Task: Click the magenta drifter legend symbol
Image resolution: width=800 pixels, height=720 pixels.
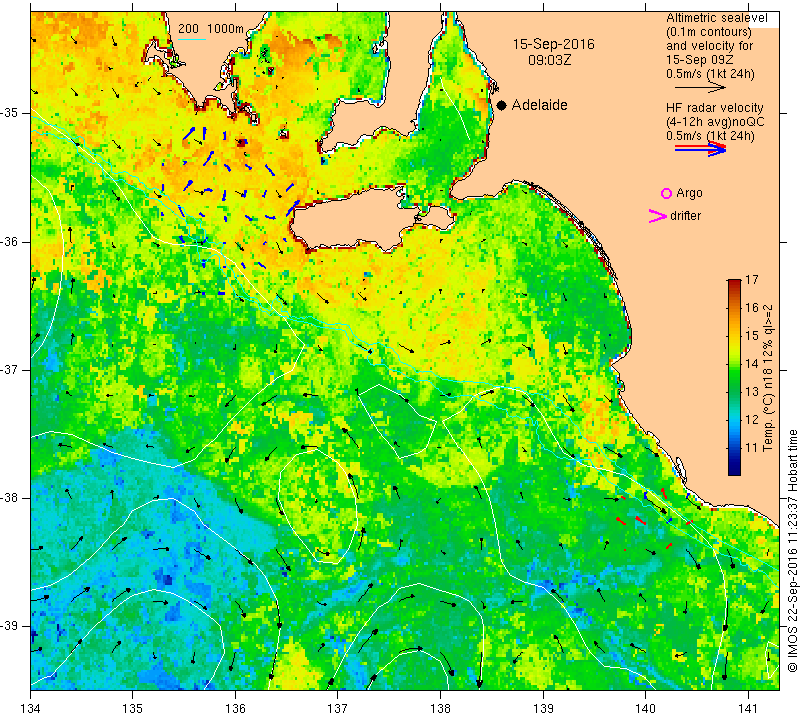Action: click(x=658, y=216)
